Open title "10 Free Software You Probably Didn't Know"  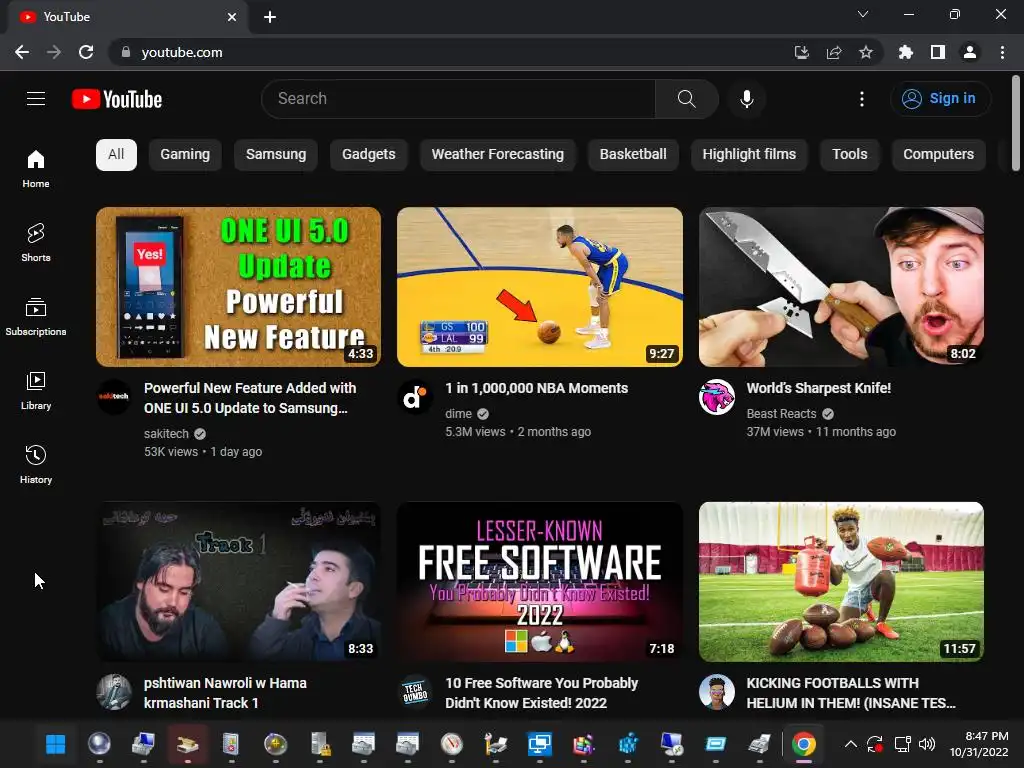pos(541,693)
